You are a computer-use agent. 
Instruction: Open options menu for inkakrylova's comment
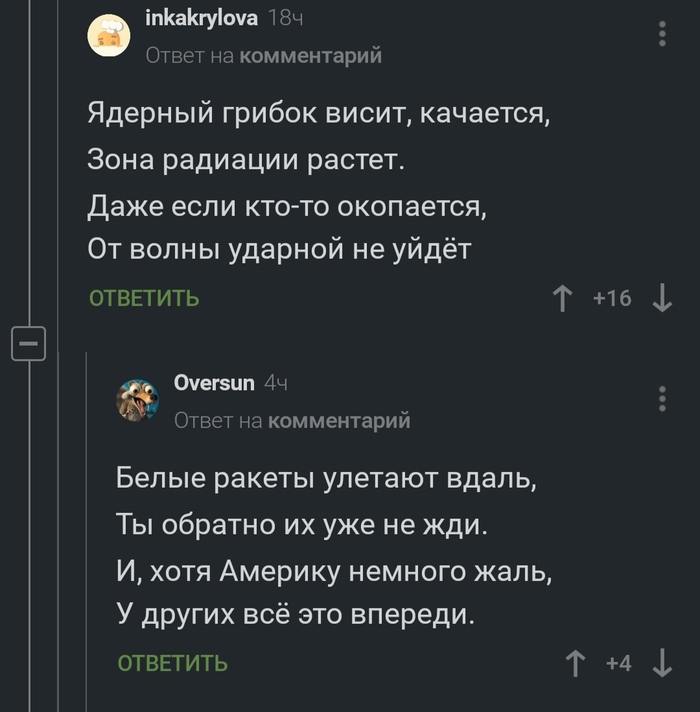[662, 35]
